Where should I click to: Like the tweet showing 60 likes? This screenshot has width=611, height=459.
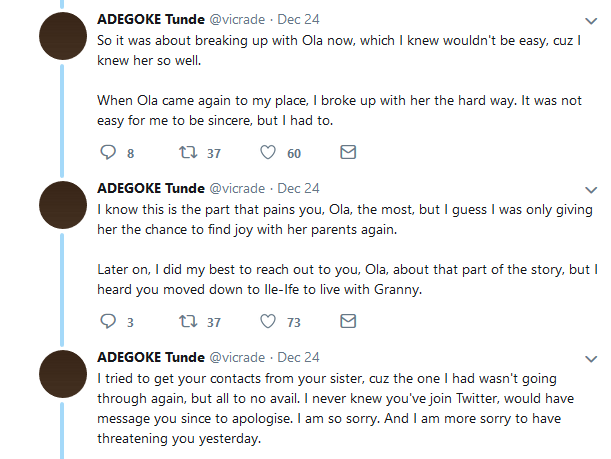[x=268, y=152]
